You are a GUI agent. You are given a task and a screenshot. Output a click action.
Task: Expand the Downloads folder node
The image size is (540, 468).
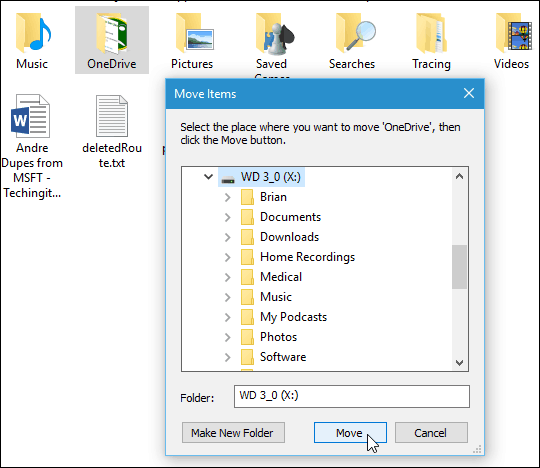pos(228,237)
